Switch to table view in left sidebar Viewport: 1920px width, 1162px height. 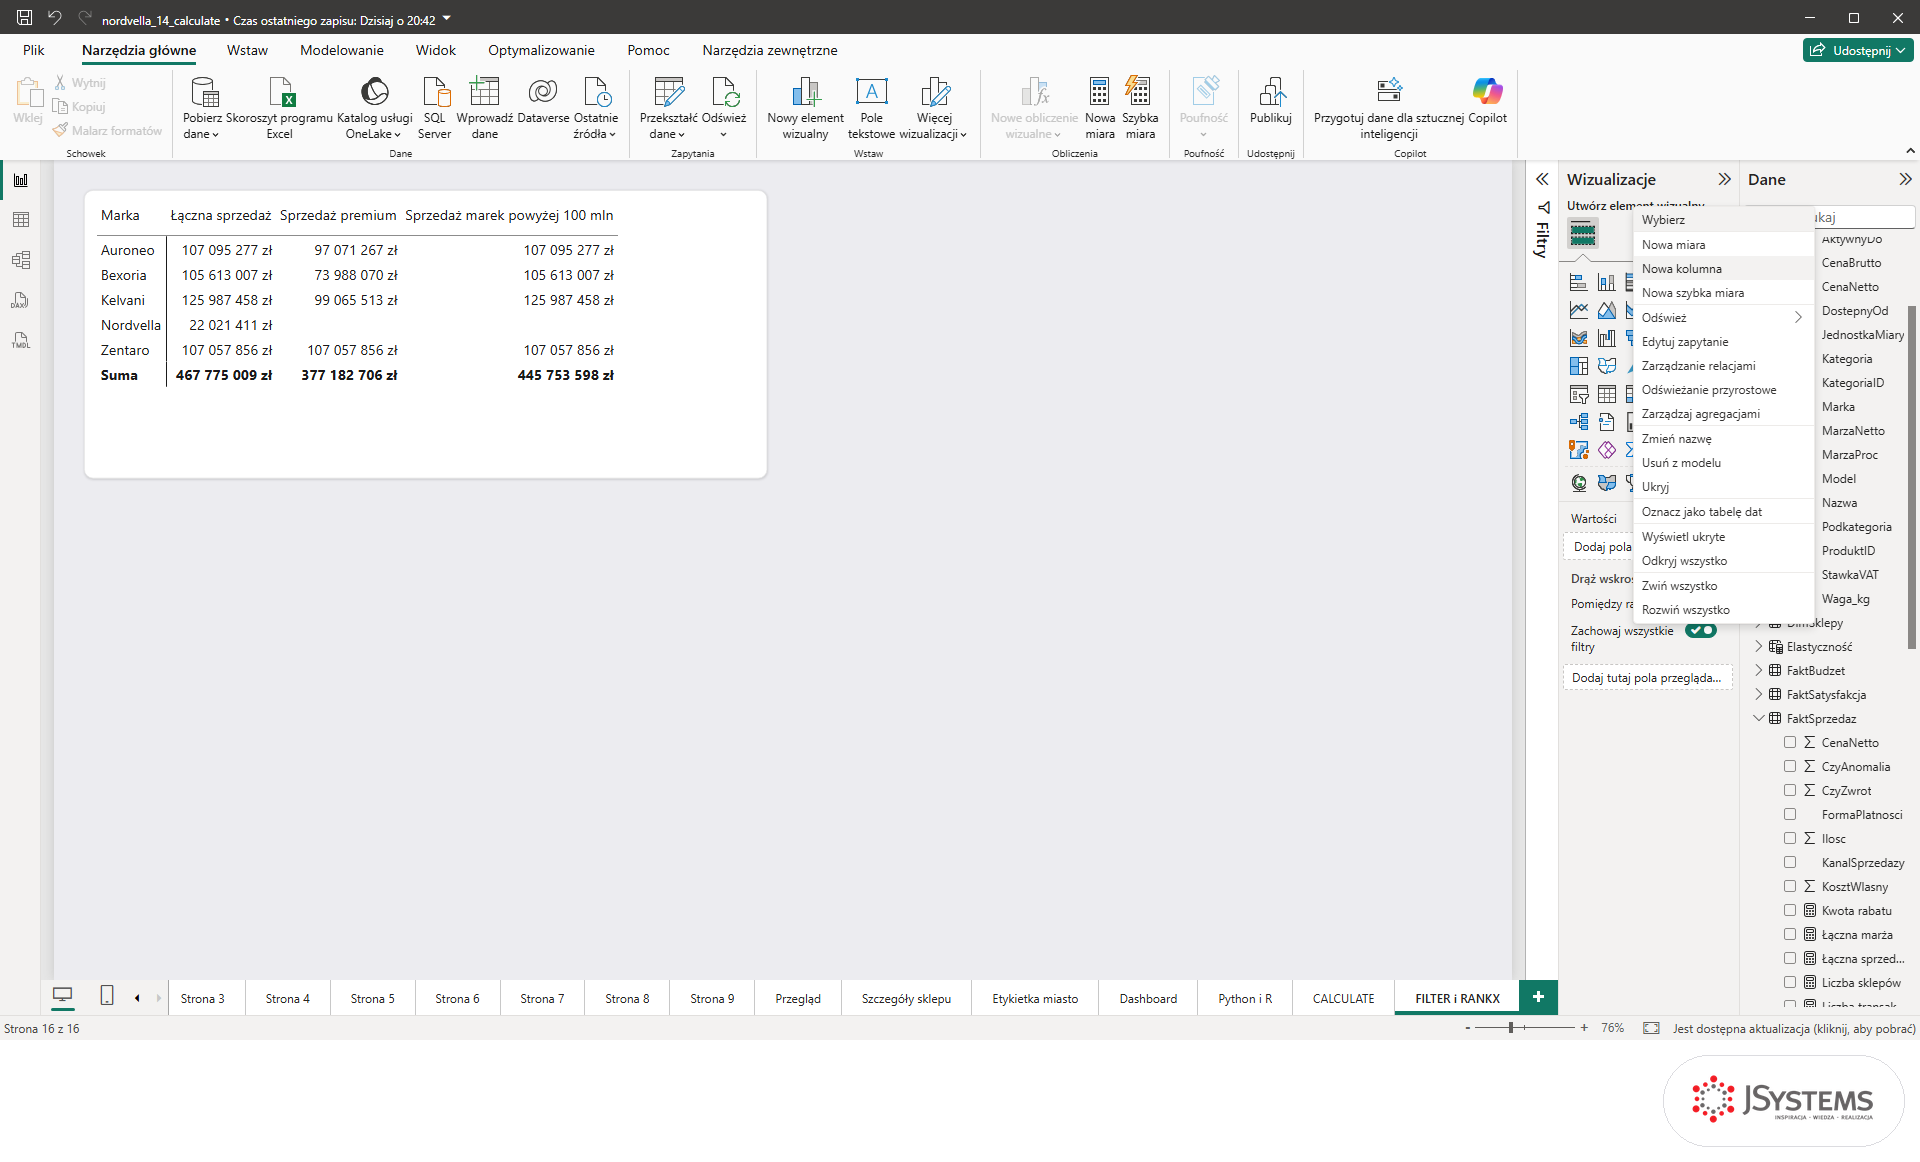point(21,220)
